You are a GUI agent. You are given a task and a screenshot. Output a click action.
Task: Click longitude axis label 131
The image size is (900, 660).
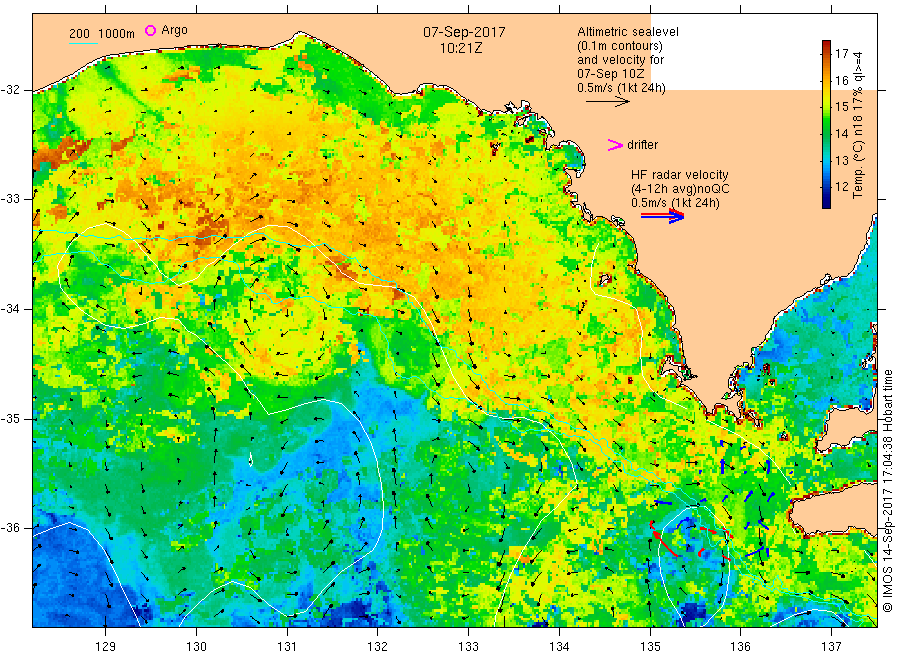pos(287,647)
